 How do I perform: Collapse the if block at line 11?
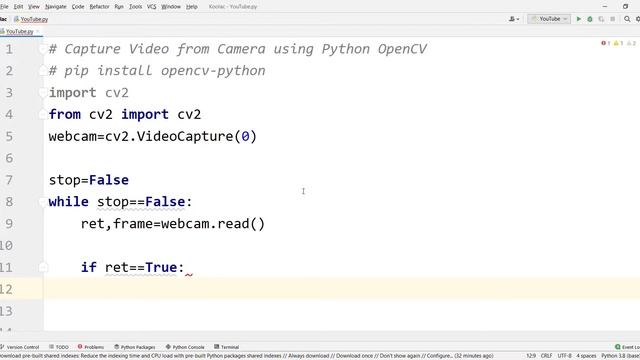43,267
